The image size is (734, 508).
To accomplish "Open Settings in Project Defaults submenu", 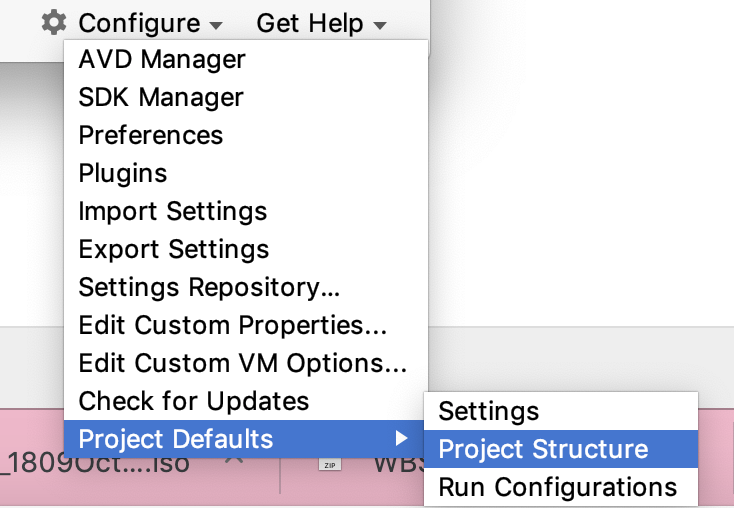I will click(489, 411).
